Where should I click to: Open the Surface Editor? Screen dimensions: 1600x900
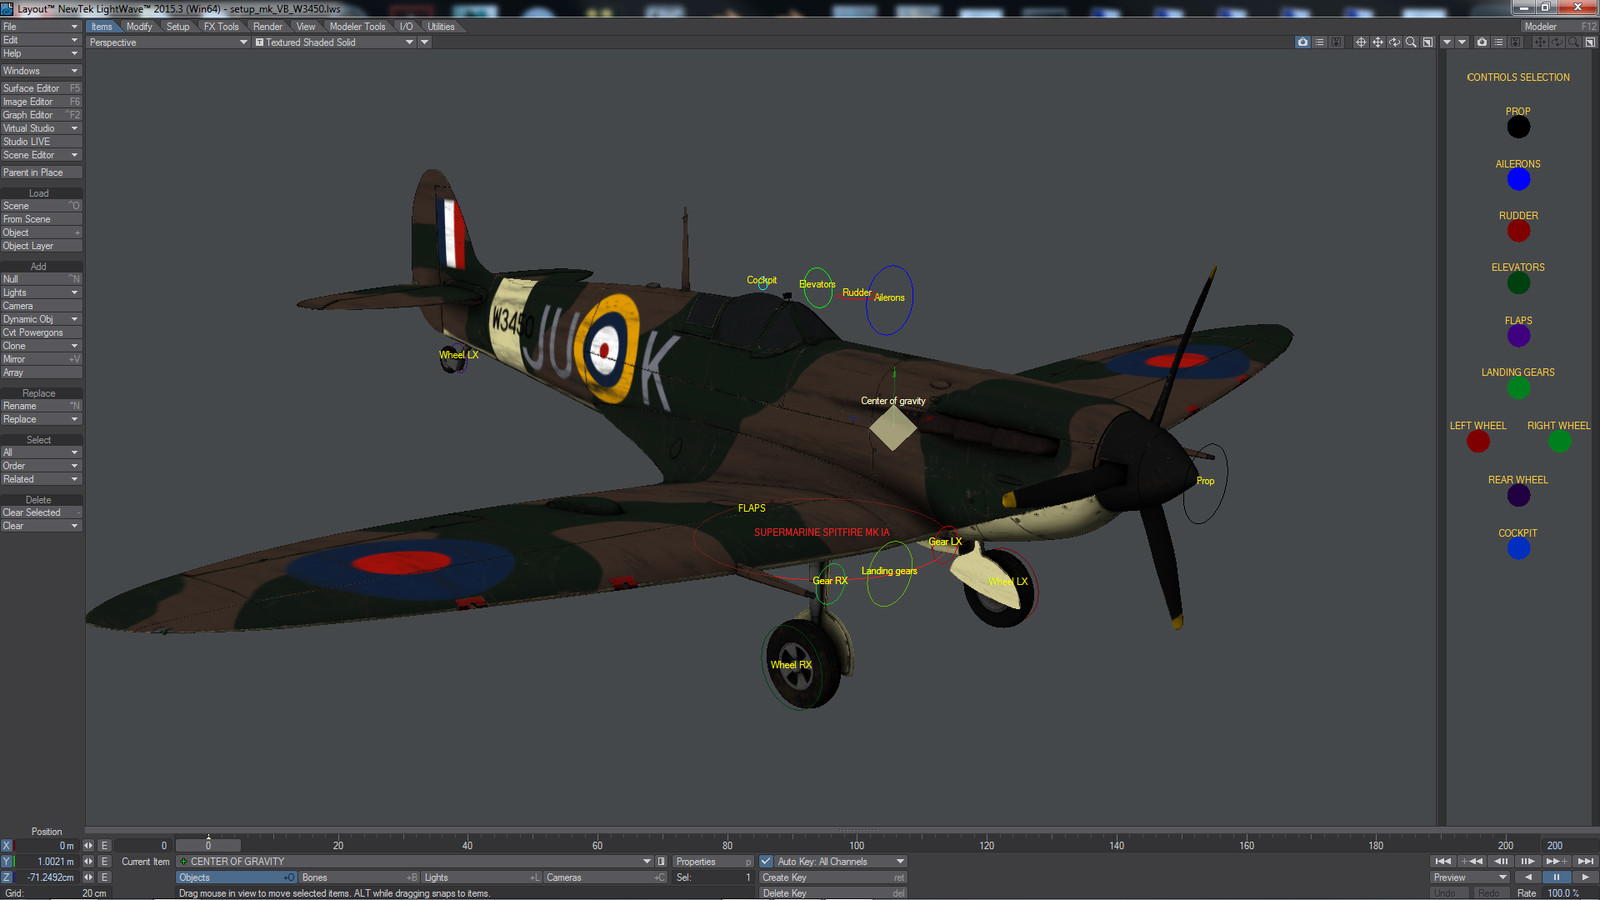[40, 88]
